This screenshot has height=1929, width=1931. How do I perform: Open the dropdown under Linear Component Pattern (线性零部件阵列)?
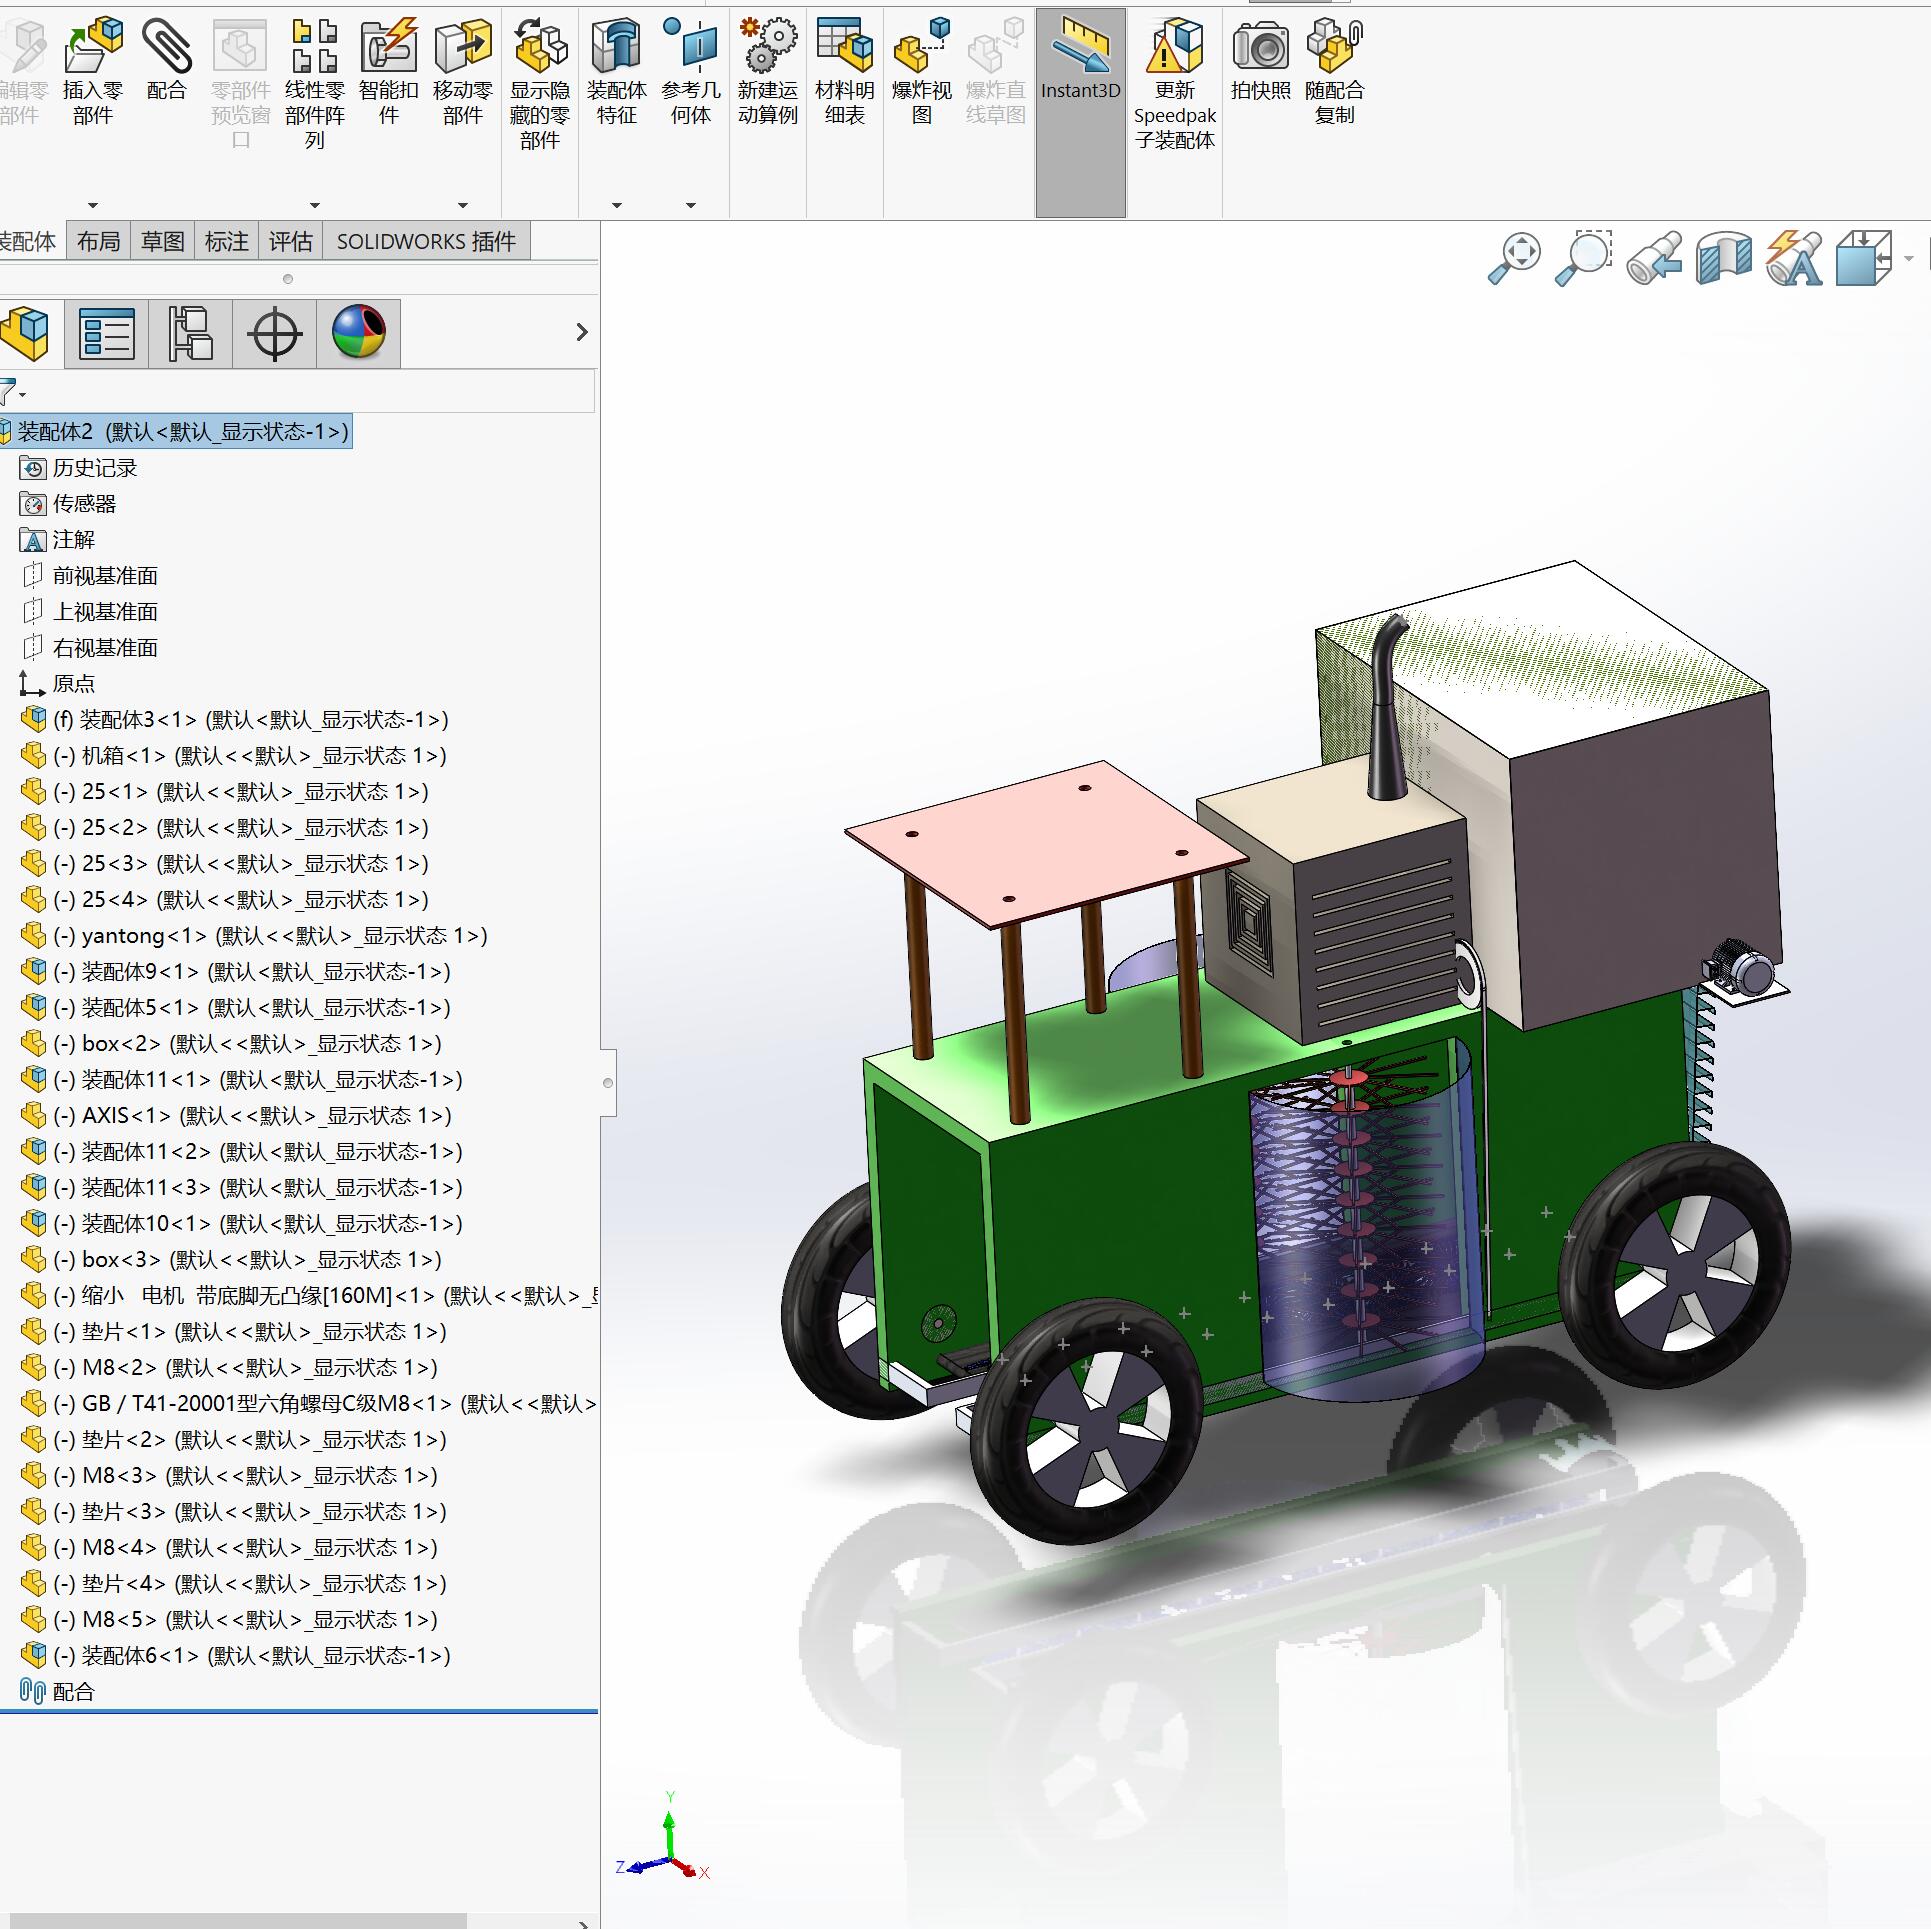pyautogui.click(x=315, y=205)
